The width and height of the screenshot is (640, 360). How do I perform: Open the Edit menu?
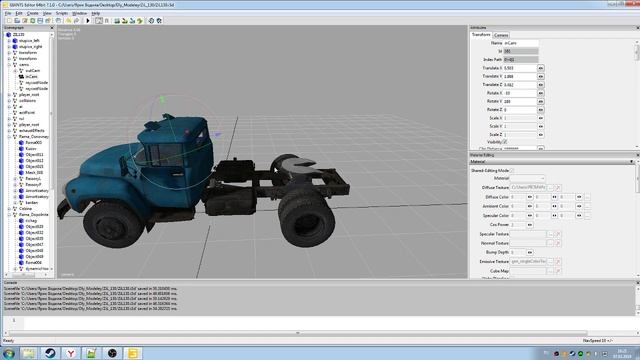pyautogui.click(x=19, y=13)
